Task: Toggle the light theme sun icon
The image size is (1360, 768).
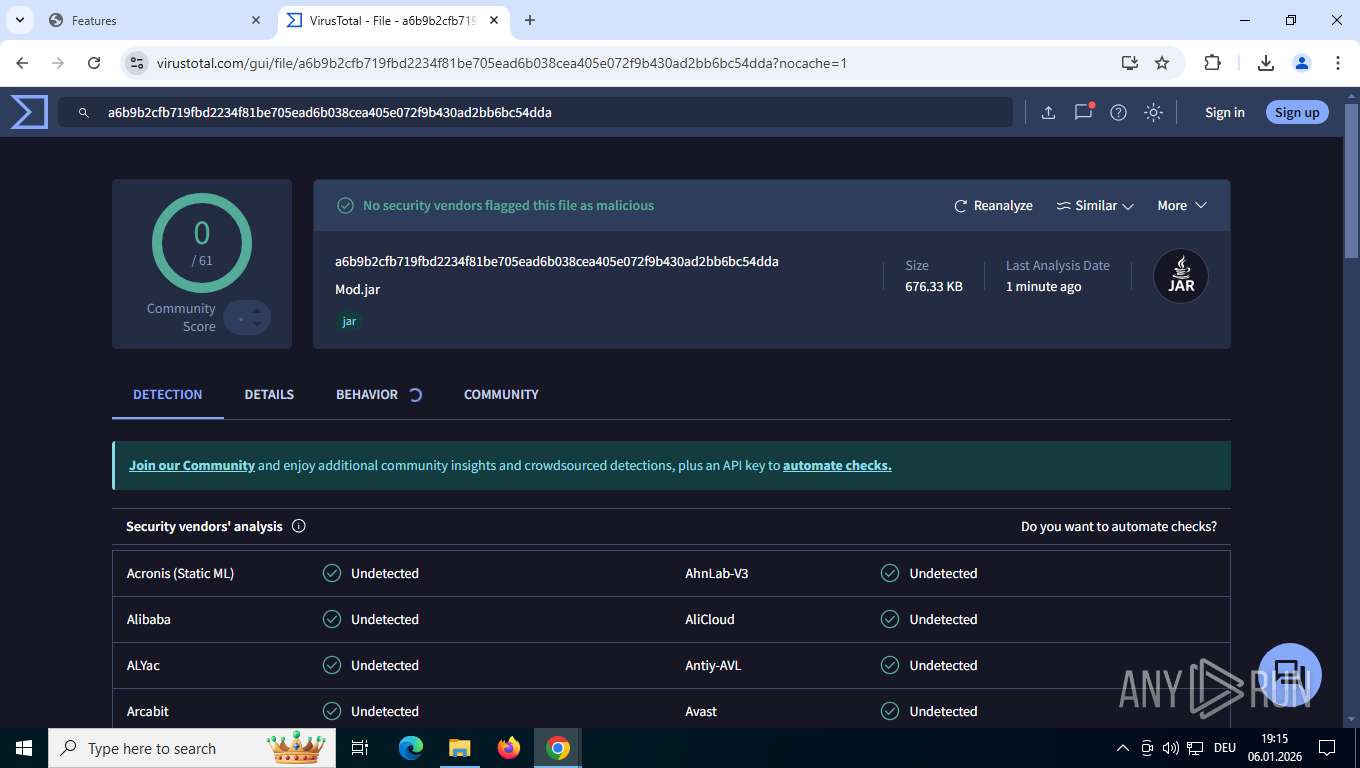Action: tap(1153, 112)
